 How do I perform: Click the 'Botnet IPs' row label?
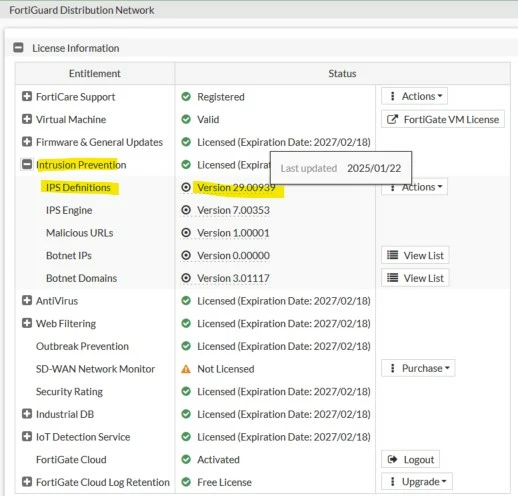click(x=69, y=255)
